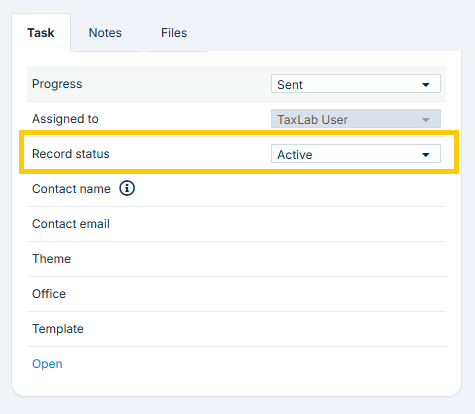Switch to the Files tab
The image size is (475, 414).
174,33
